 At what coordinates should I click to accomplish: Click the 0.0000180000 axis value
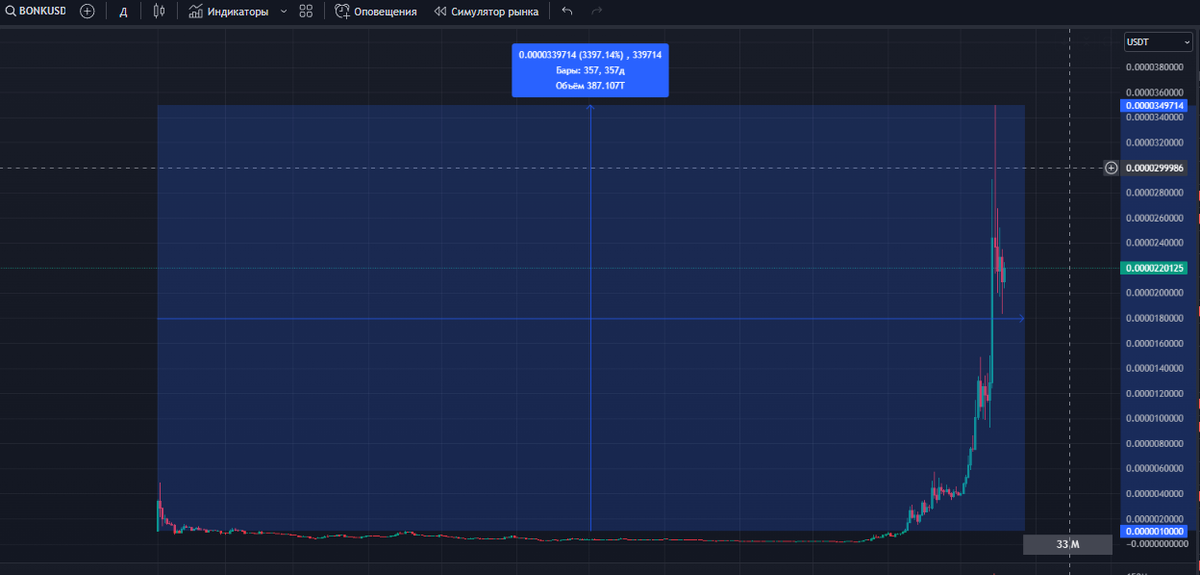tap(1154, 318)
